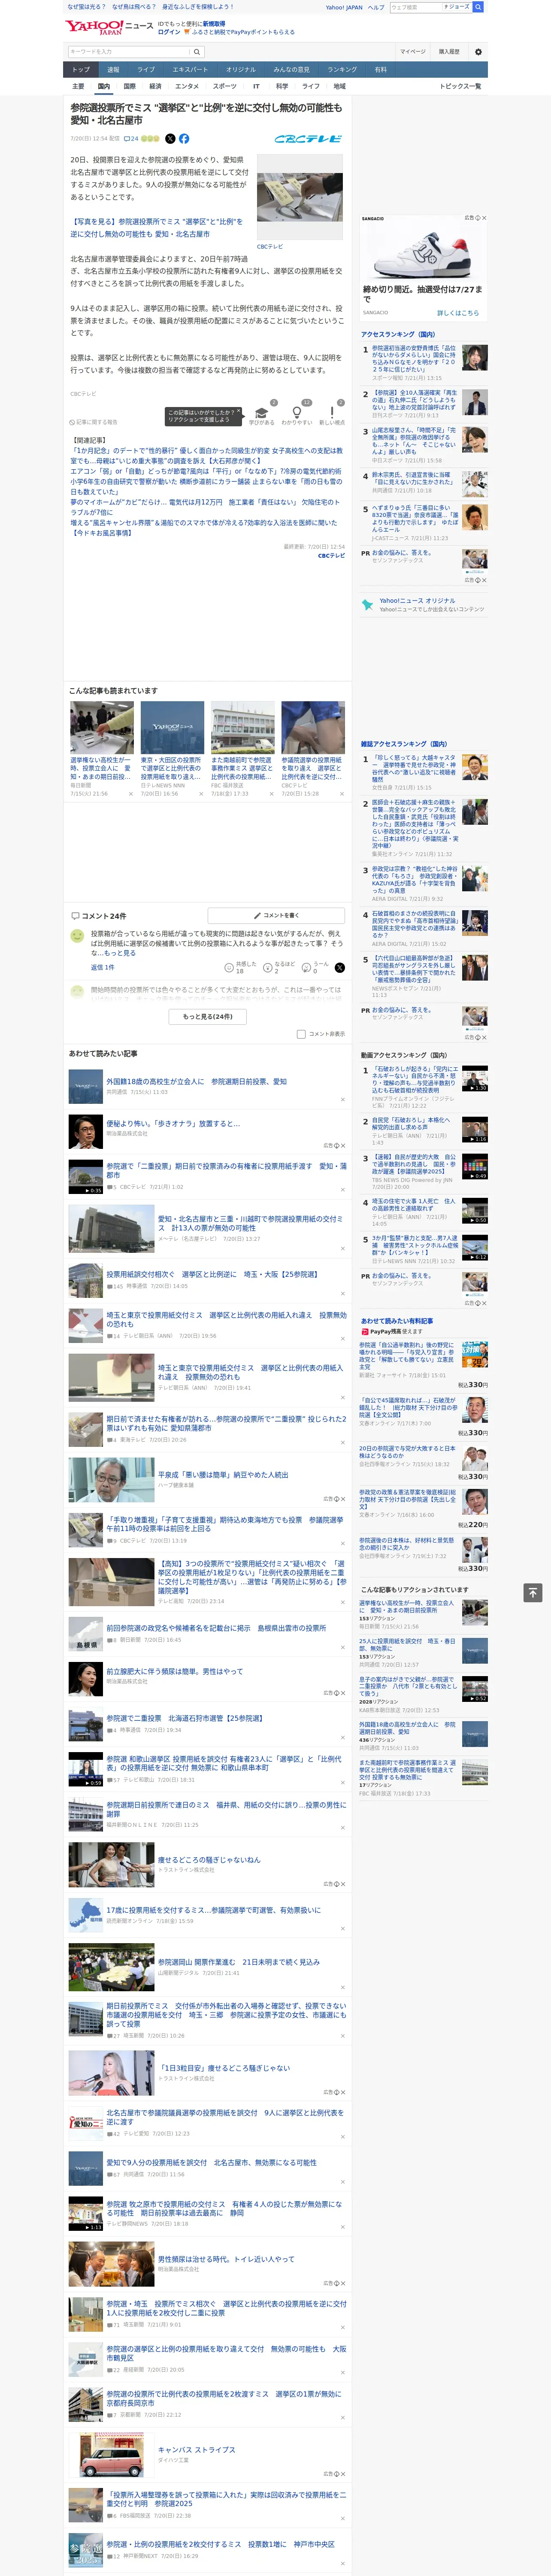This screenshot has height=2576, width=551.
Task: Open the Yahoo! JAPAN news logo
Action: coord(110,27)
